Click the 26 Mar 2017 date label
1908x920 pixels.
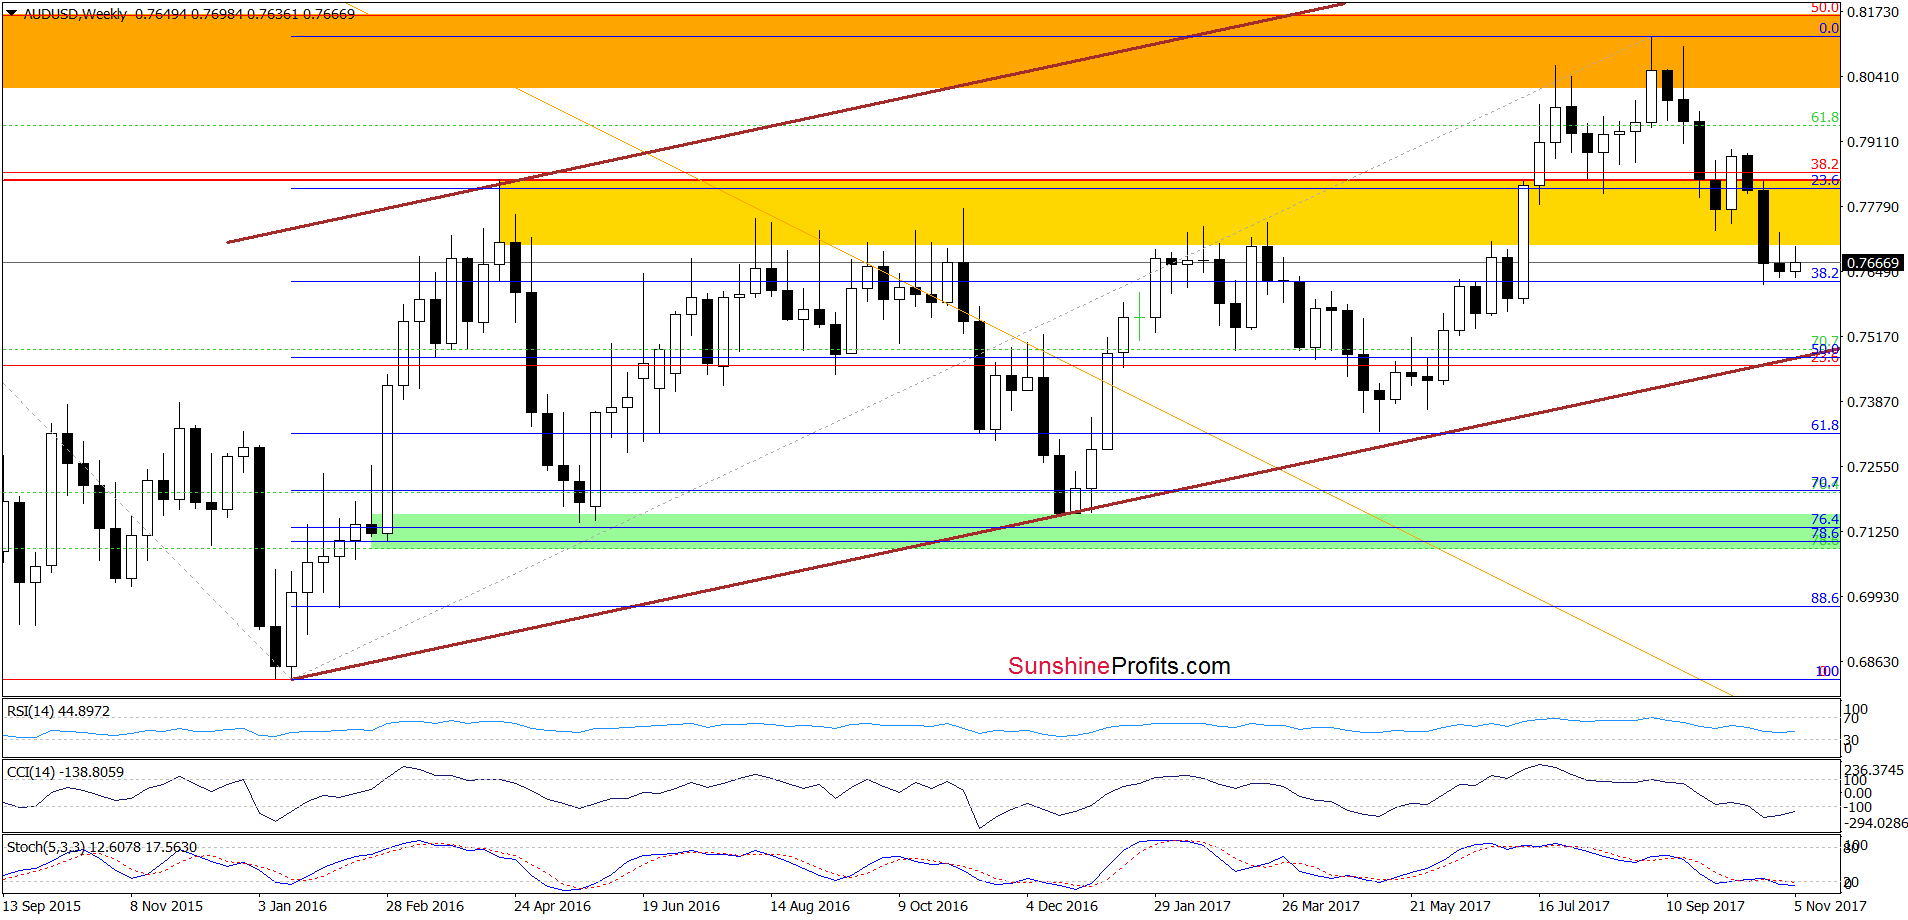[x=1321, y=906]
